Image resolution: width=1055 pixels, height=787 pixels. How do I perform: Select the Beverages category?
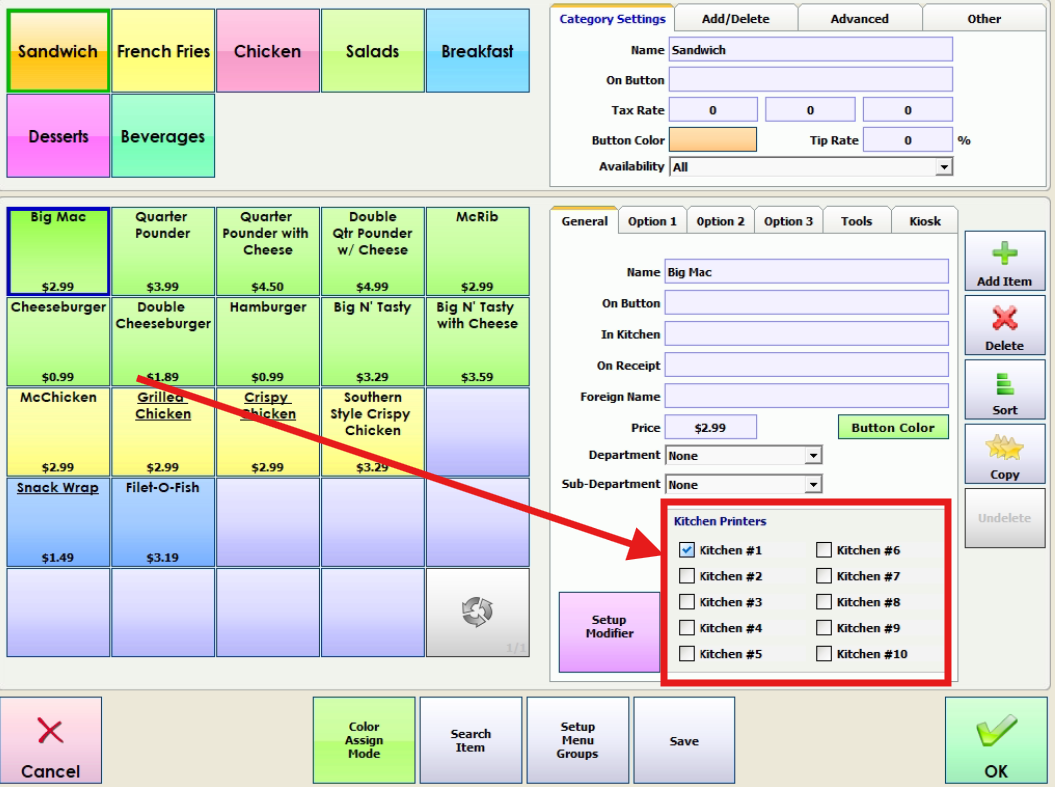(163, 136)
